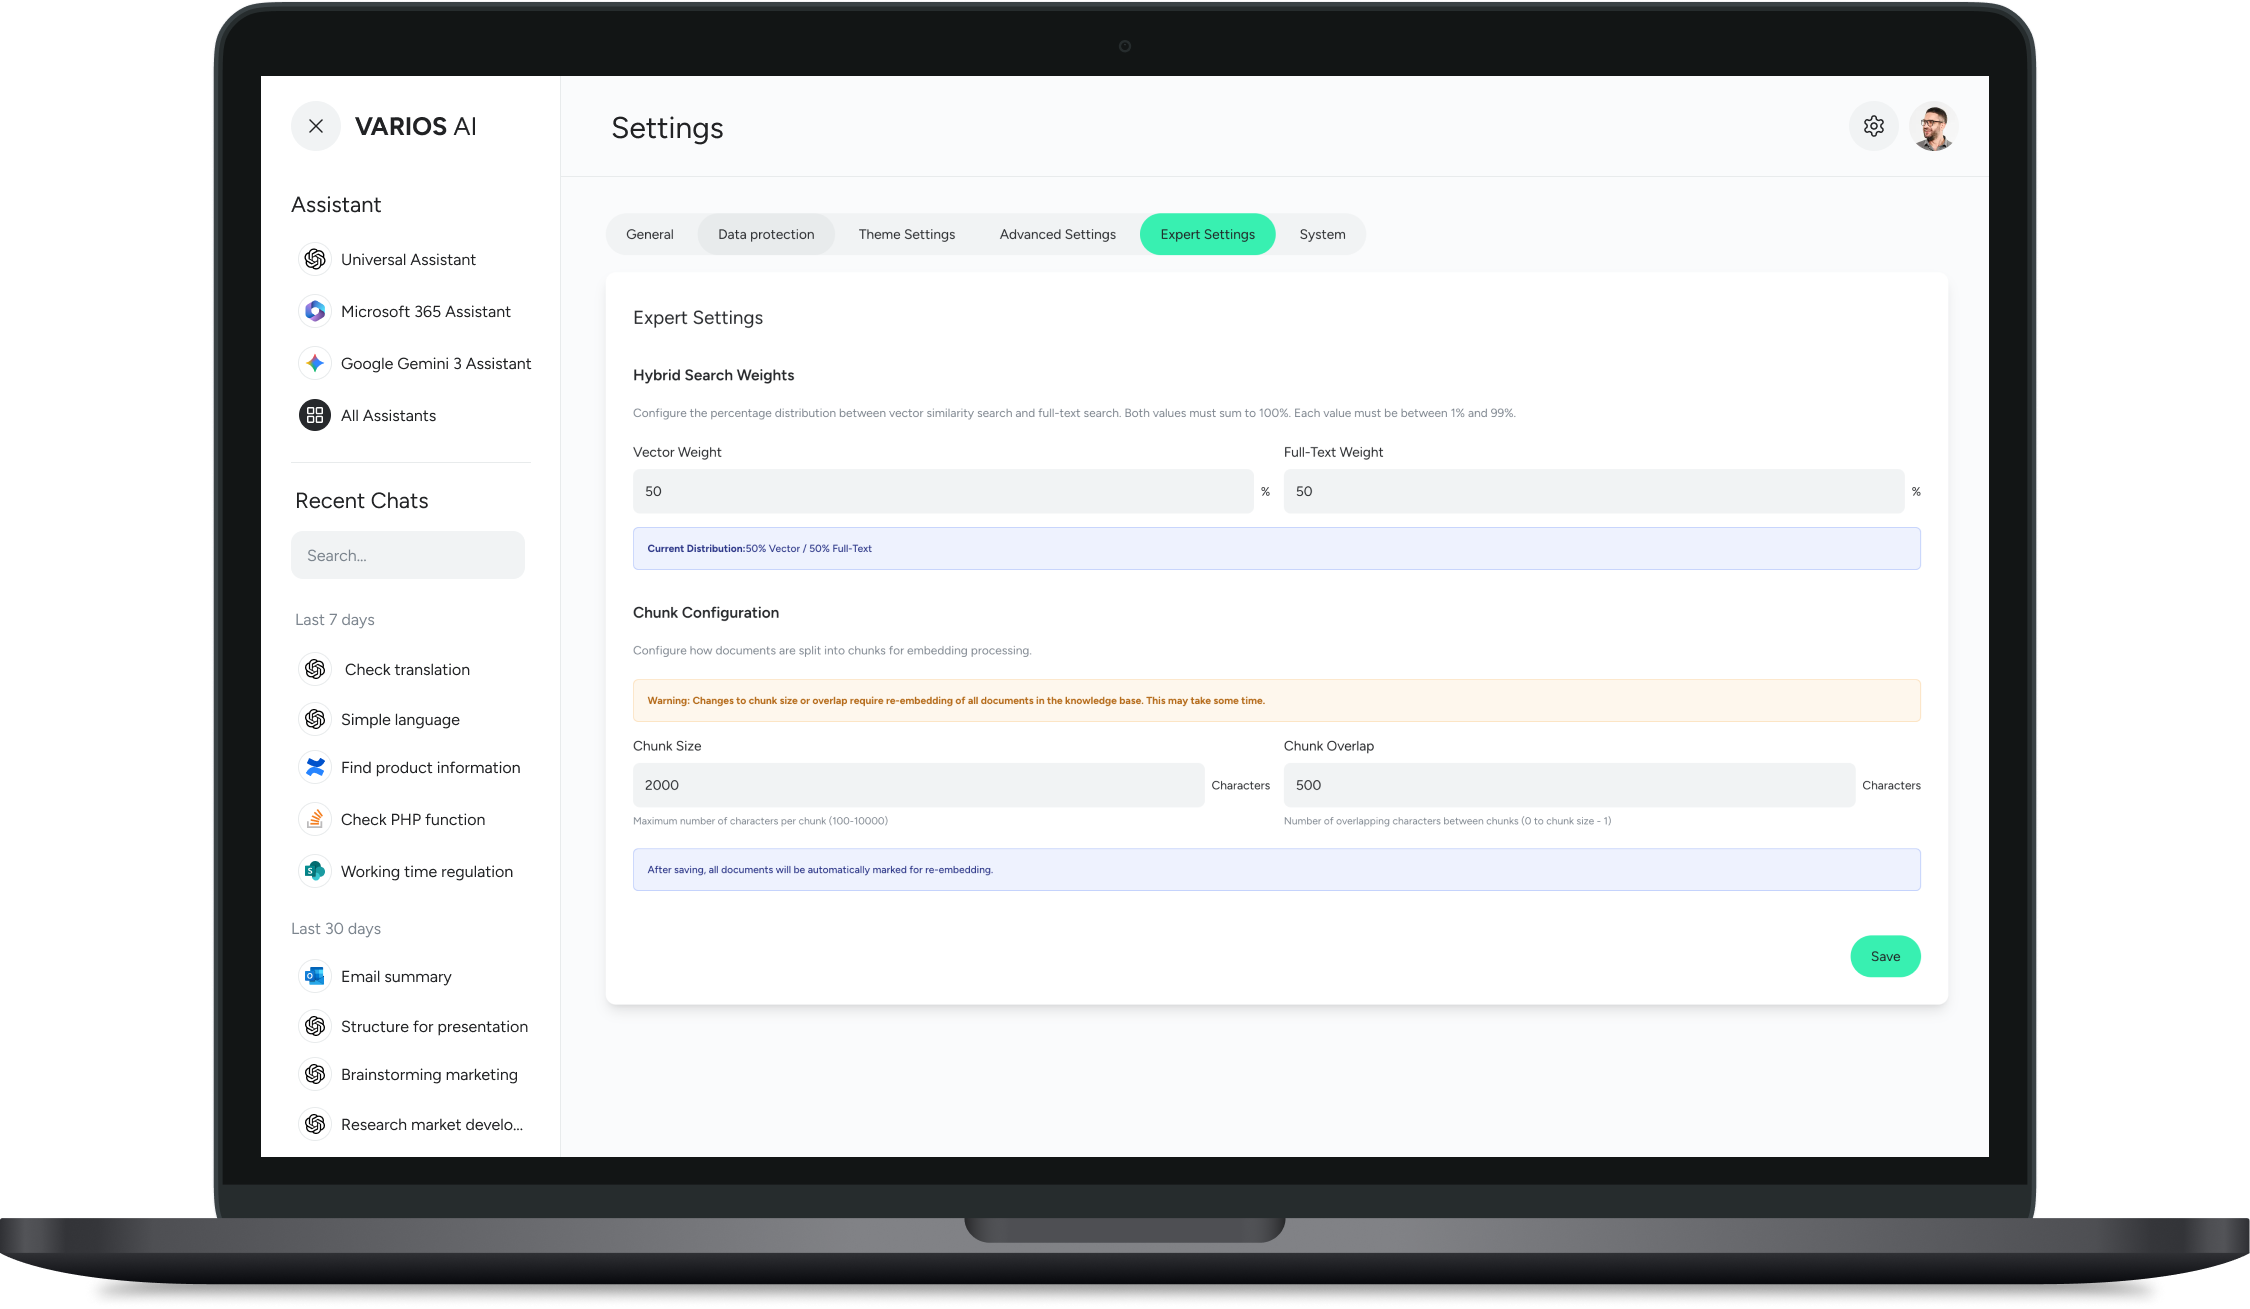Select the Vector Weight input field
This screenshot has width=2250, height=1309.
point(942,491)
